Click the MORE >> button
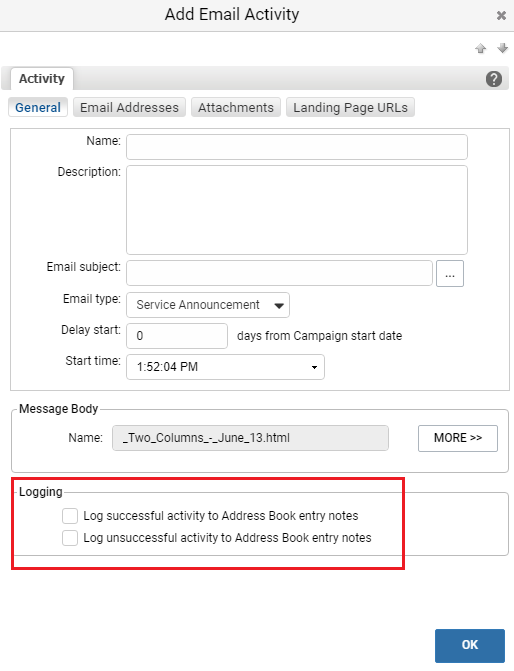 click(458, 438)
